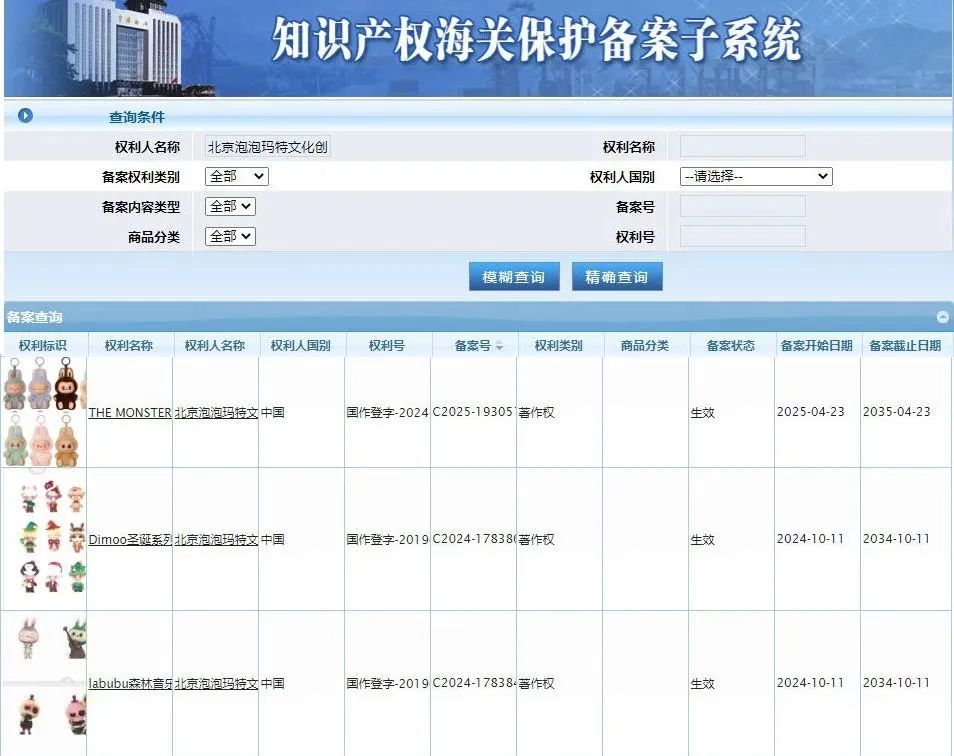Click the 备案截止日期 column header
This screenshot has width=954, height=756.
pos(905,345)
